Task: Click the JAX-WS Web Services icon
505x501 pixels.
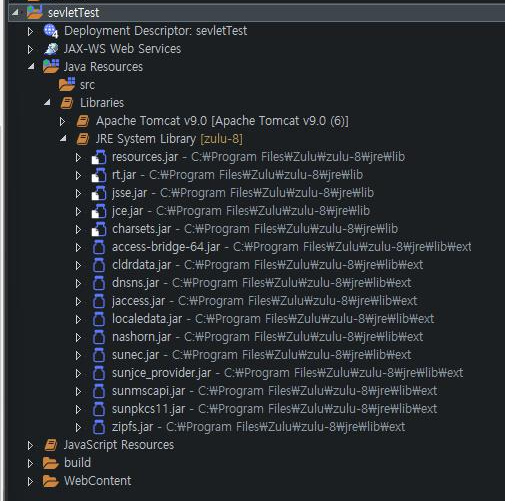Action: click(51, 49)
